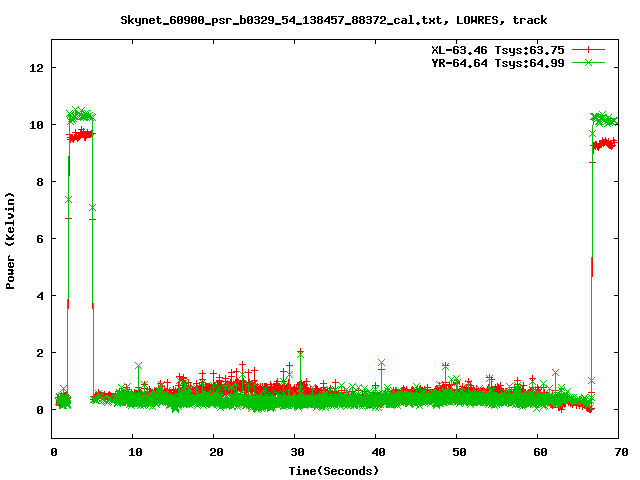Click the y-axis tick label 10
Image resolution: width=640 pixels, height=480 pixels.
point(36,125)
